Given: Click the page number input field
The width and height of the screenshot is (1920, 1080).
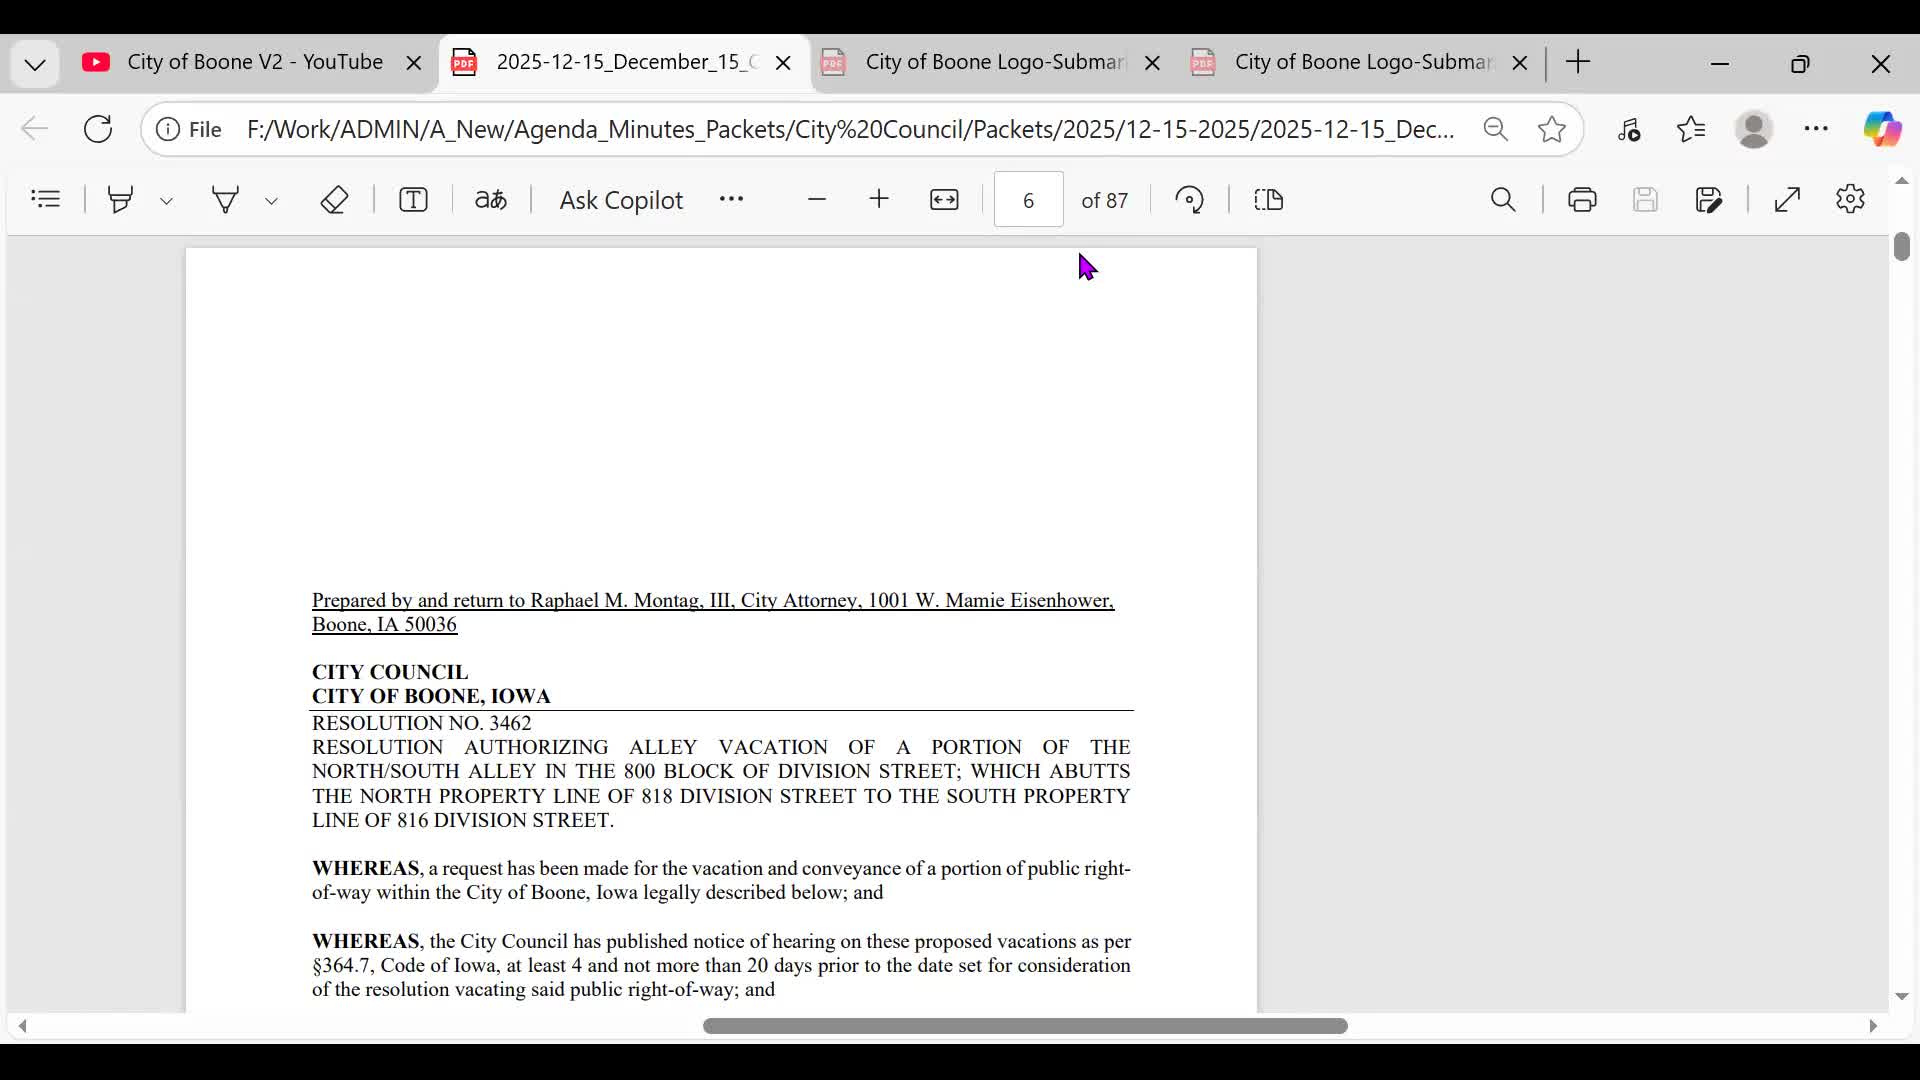Looking at the screenshot, I should 1028,200.
